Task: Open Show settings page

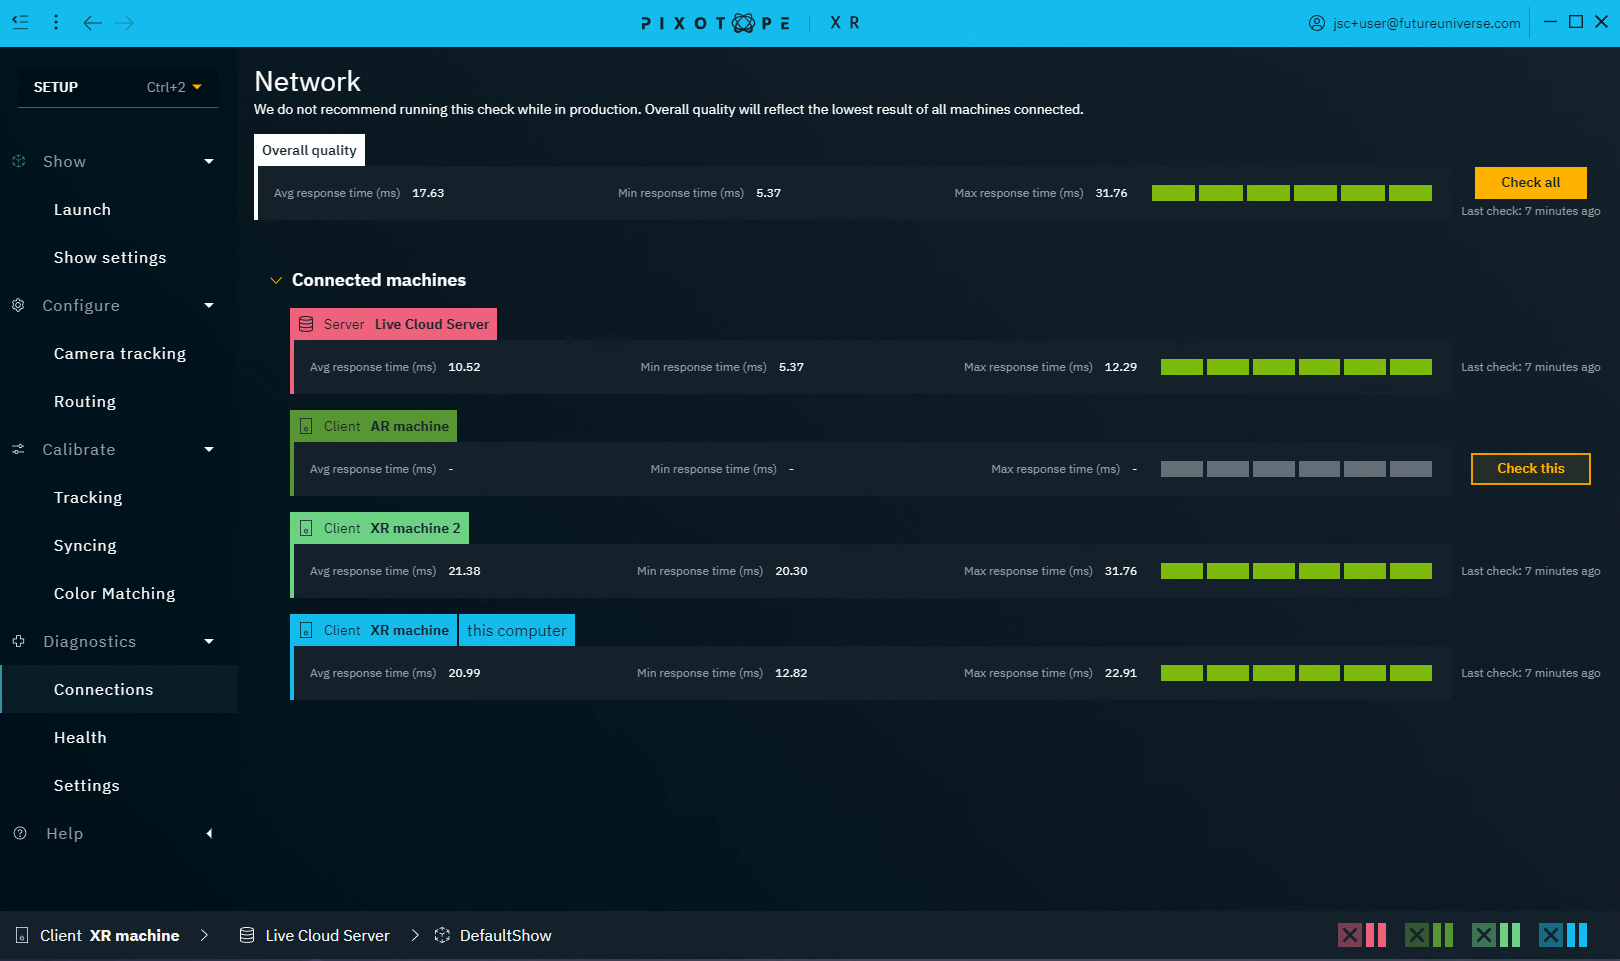Action: pyautogui.click(x=110, y=257)
